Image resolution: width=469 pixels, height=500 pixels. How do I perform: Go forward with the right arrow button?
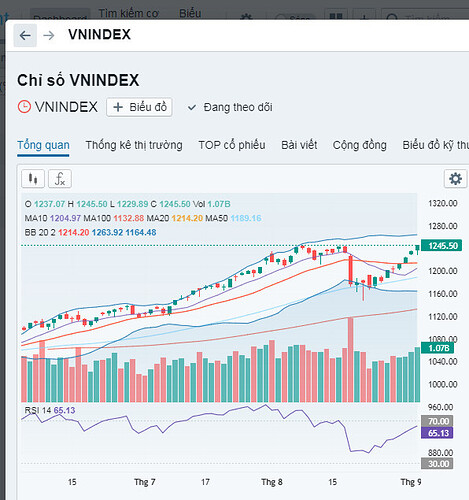pyautogui.click(x=49, y=35)
